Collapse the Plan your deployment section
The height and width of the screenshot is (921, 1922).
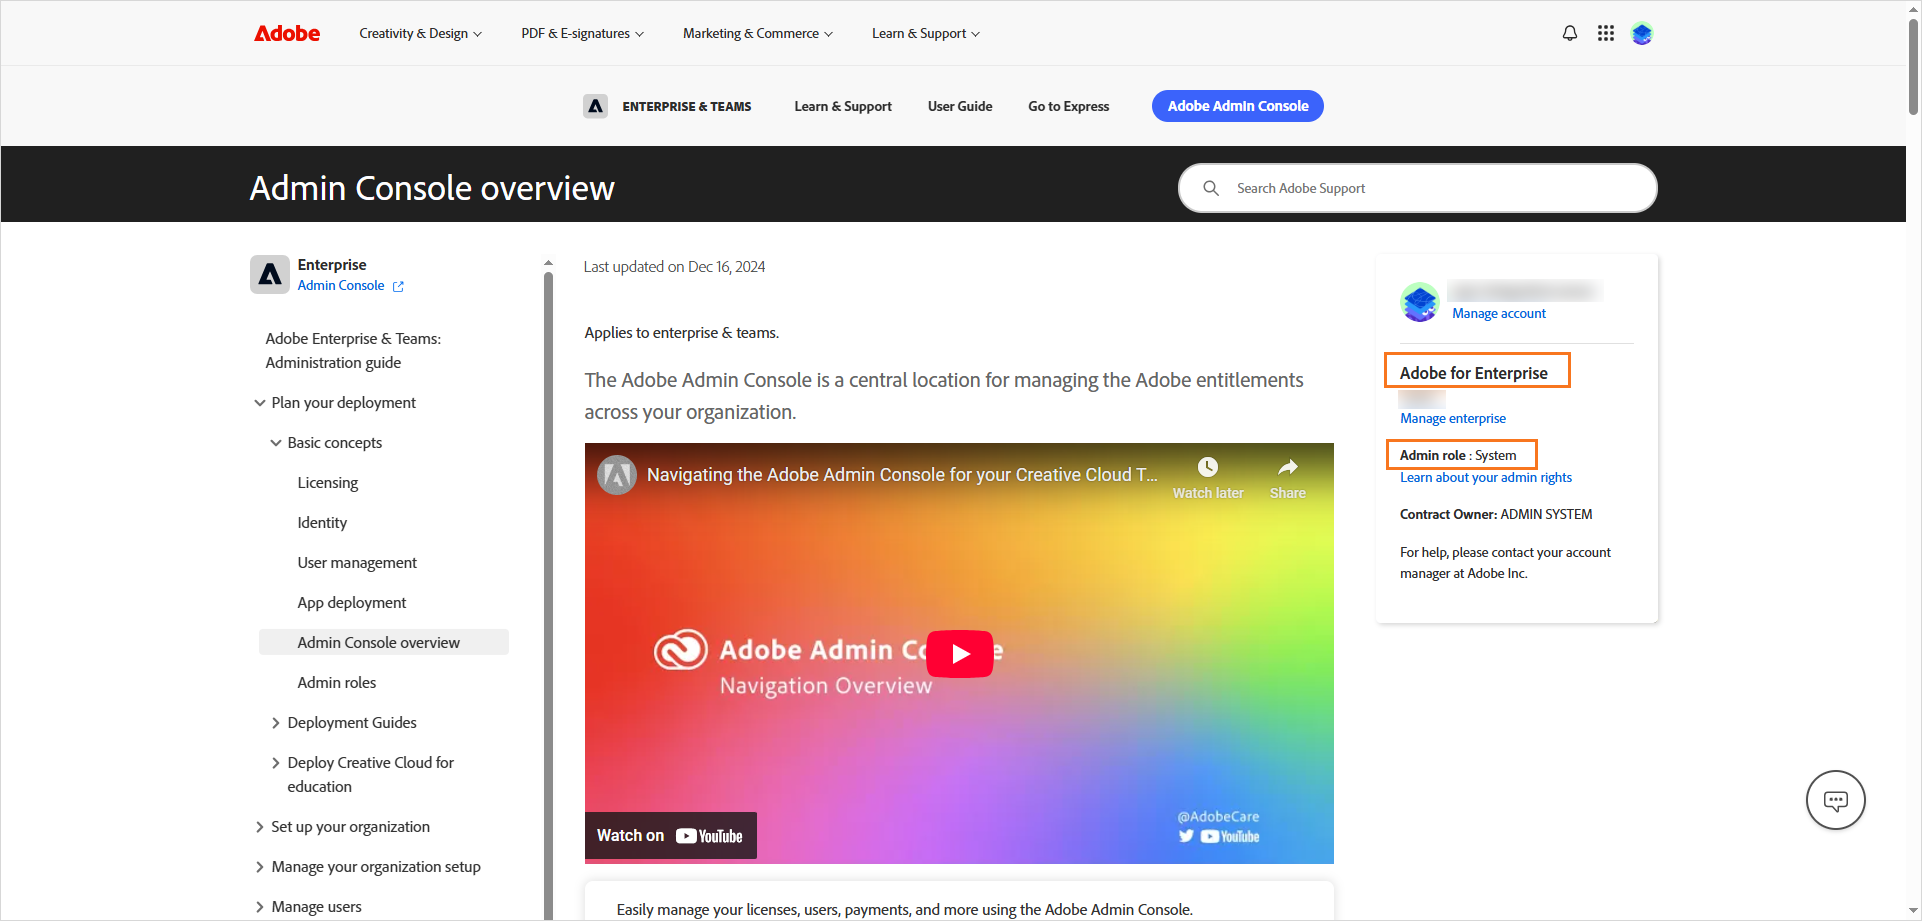260,403
